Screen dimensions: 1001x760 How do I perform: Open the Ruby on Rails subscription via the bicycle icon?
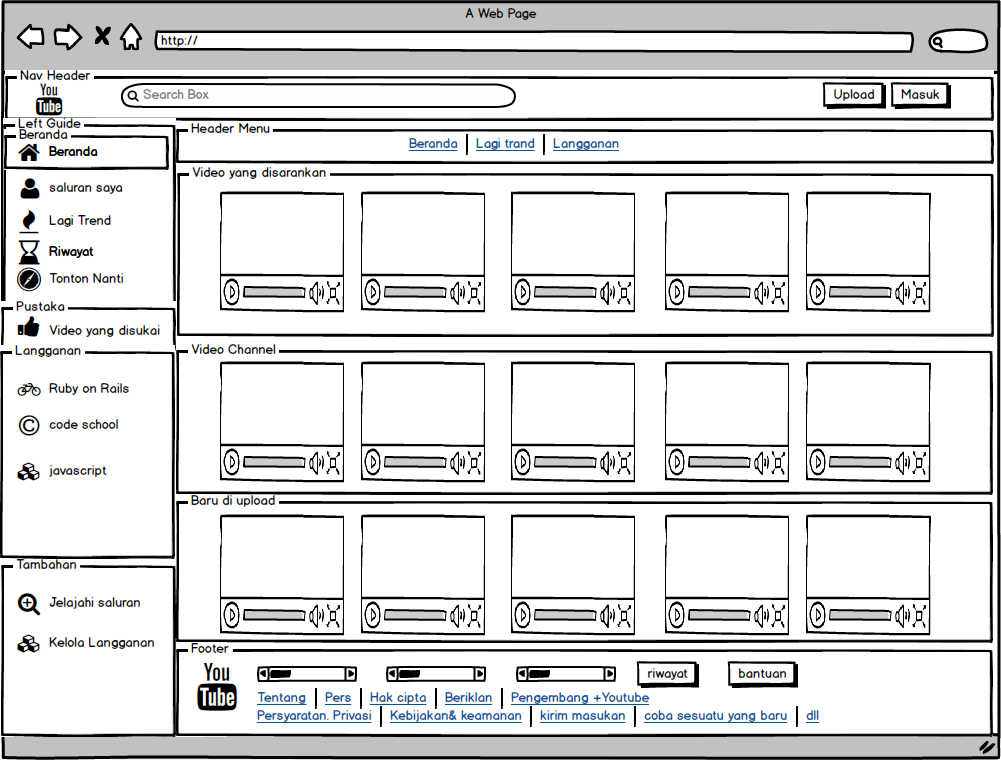[x=29, y=389]
